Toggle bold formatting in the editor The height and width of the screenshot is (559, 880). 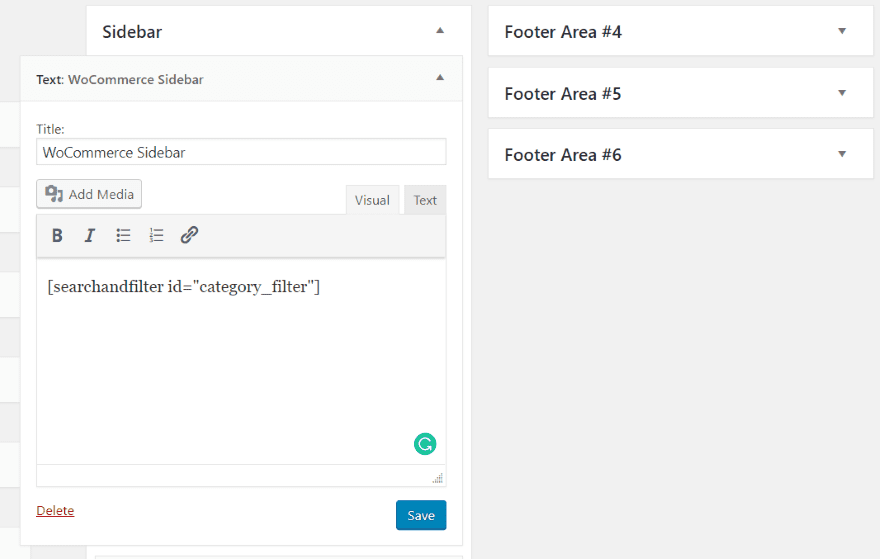(57, 236)
